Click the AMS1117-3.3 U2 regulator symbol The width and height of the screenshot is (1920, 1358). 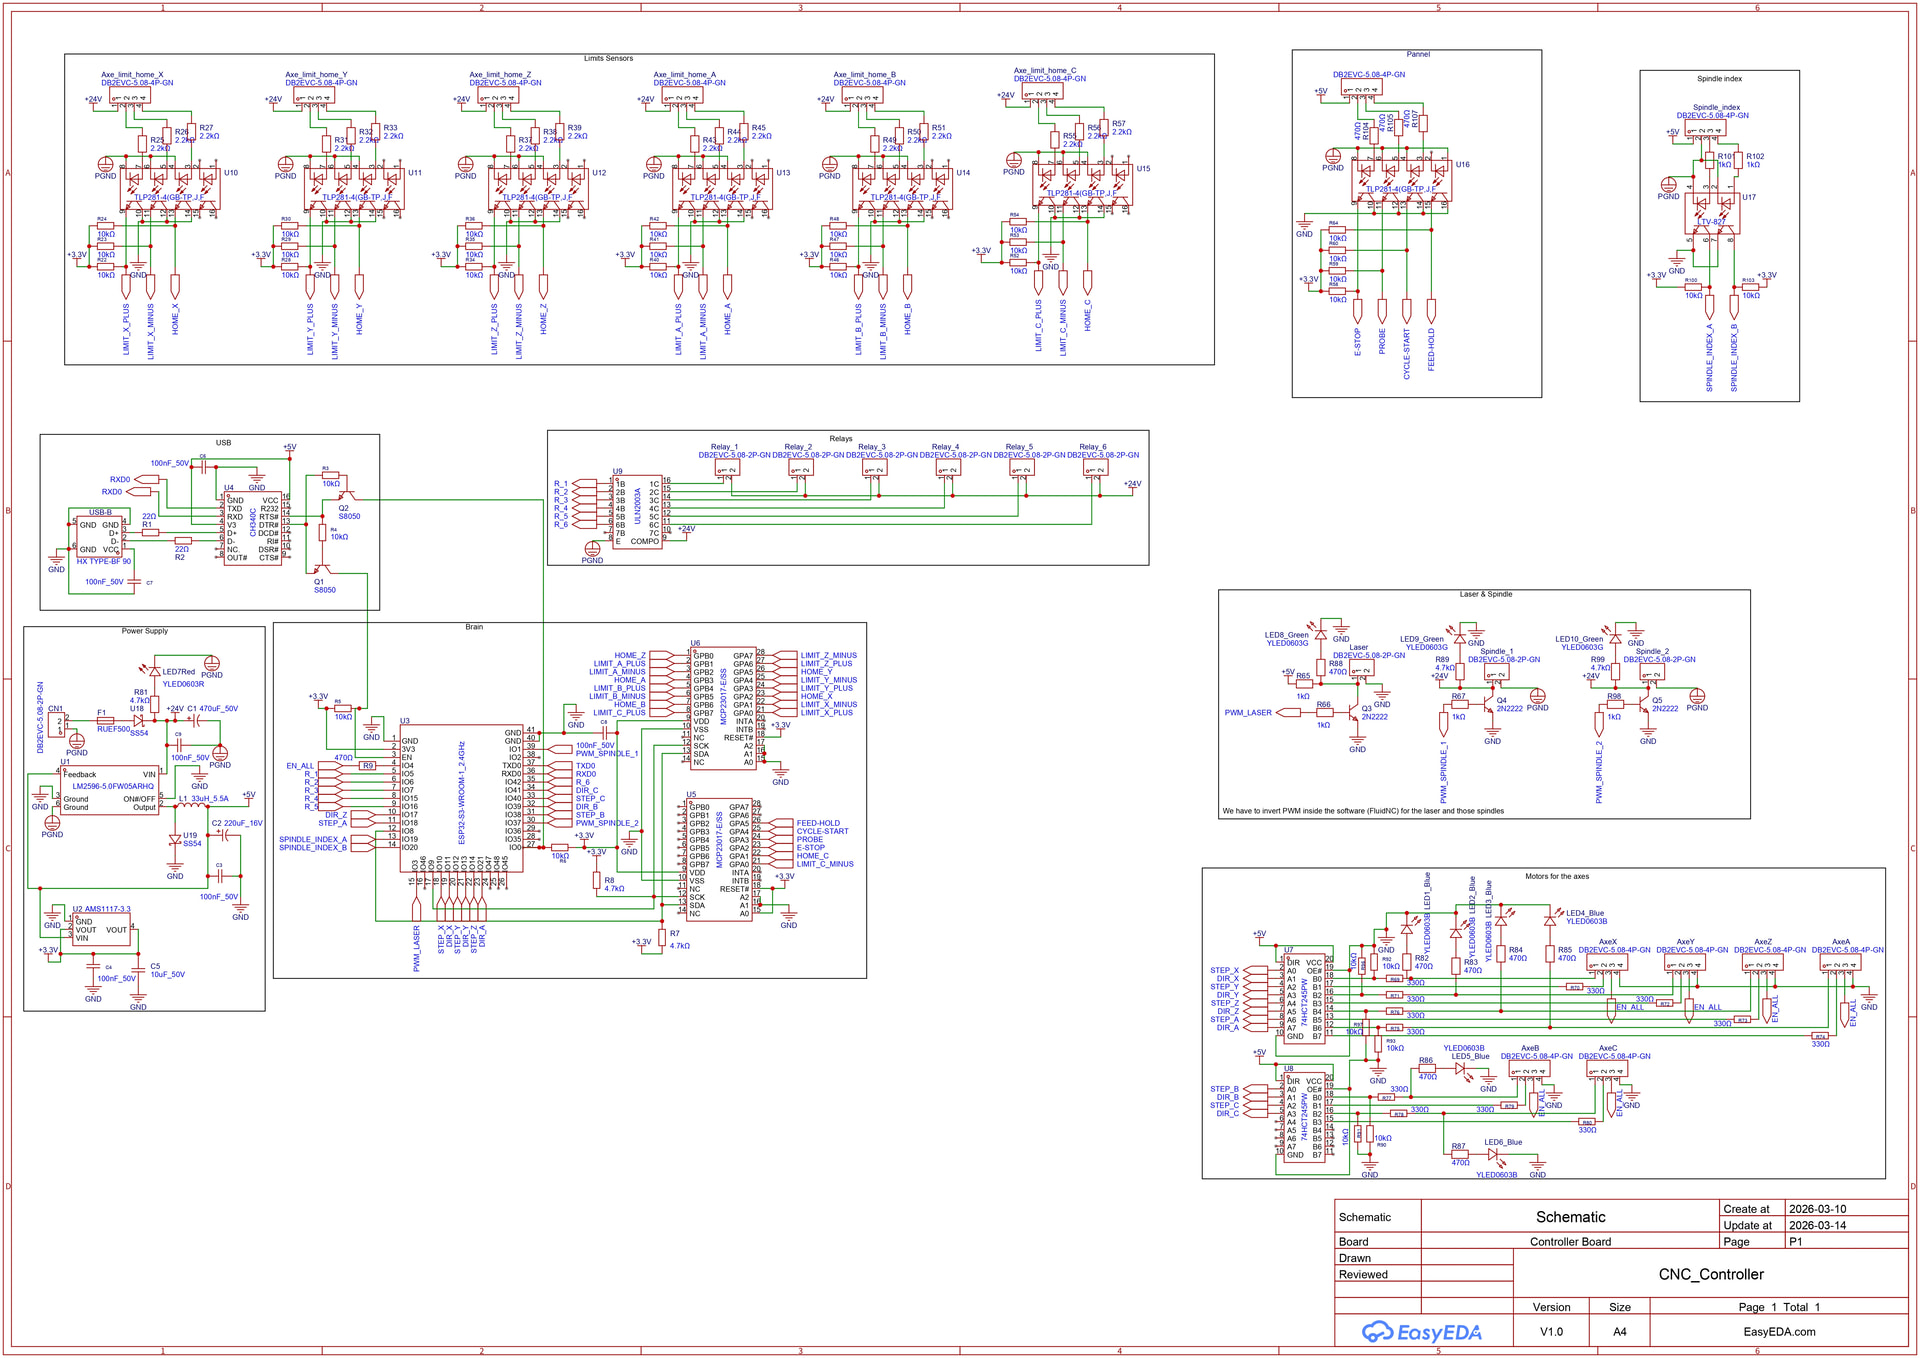click(101, 930)
